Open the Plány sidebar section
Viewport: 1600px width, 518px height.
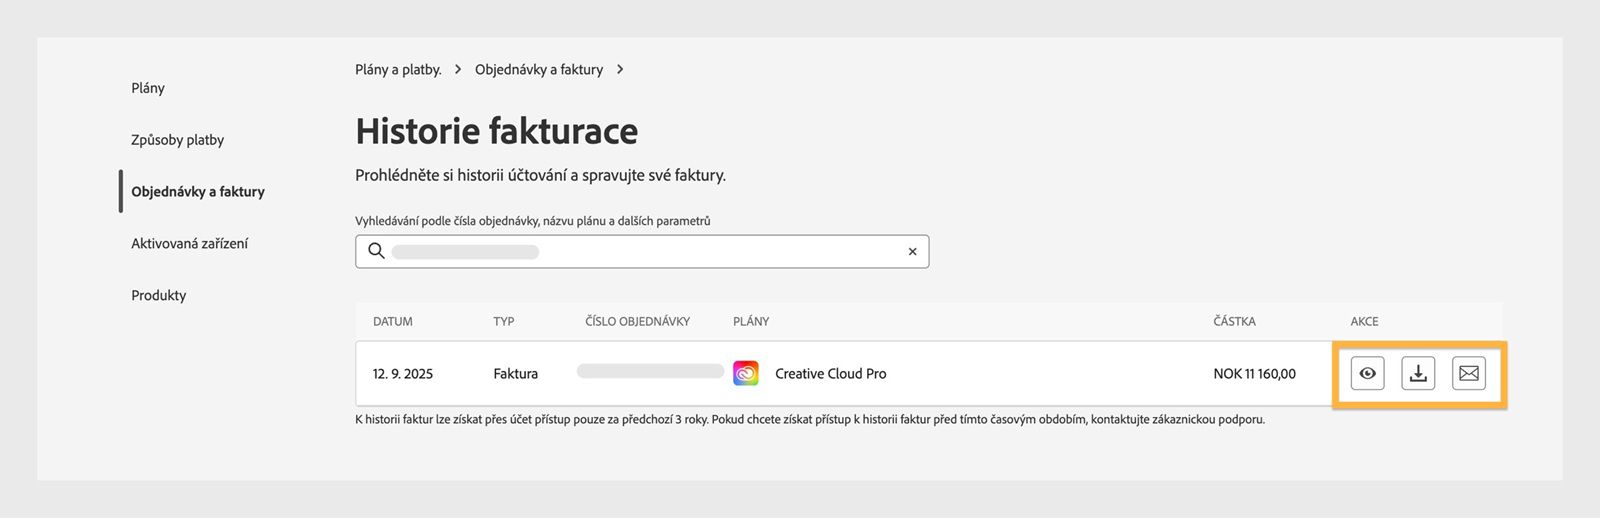[x=148, y=88]
